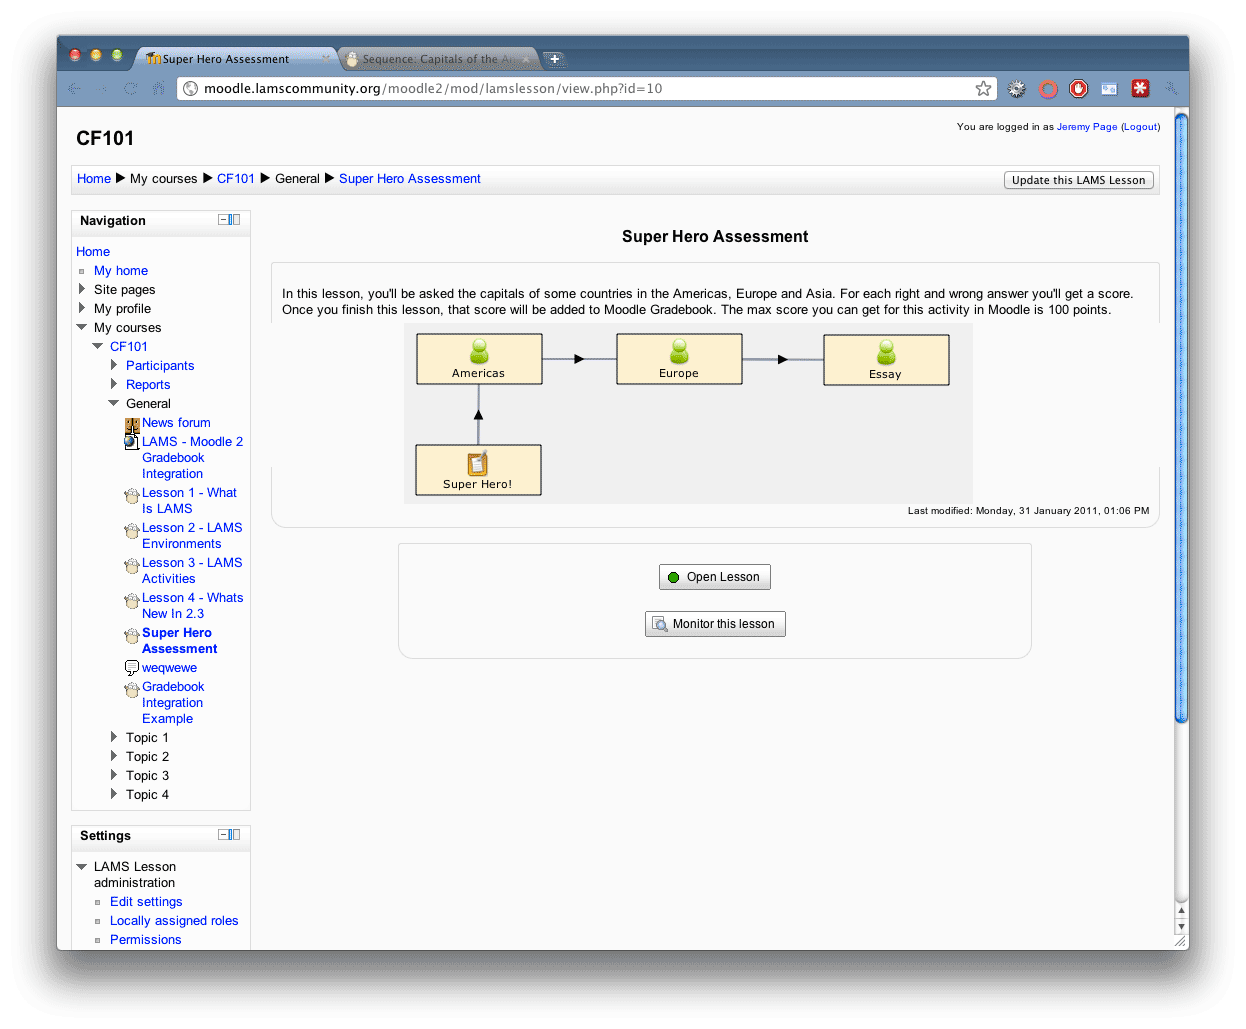Screen dimensions: 1246x1029
Task: Click the Europe activity icon
Action: pyautogui.click(x=679, y=351)
